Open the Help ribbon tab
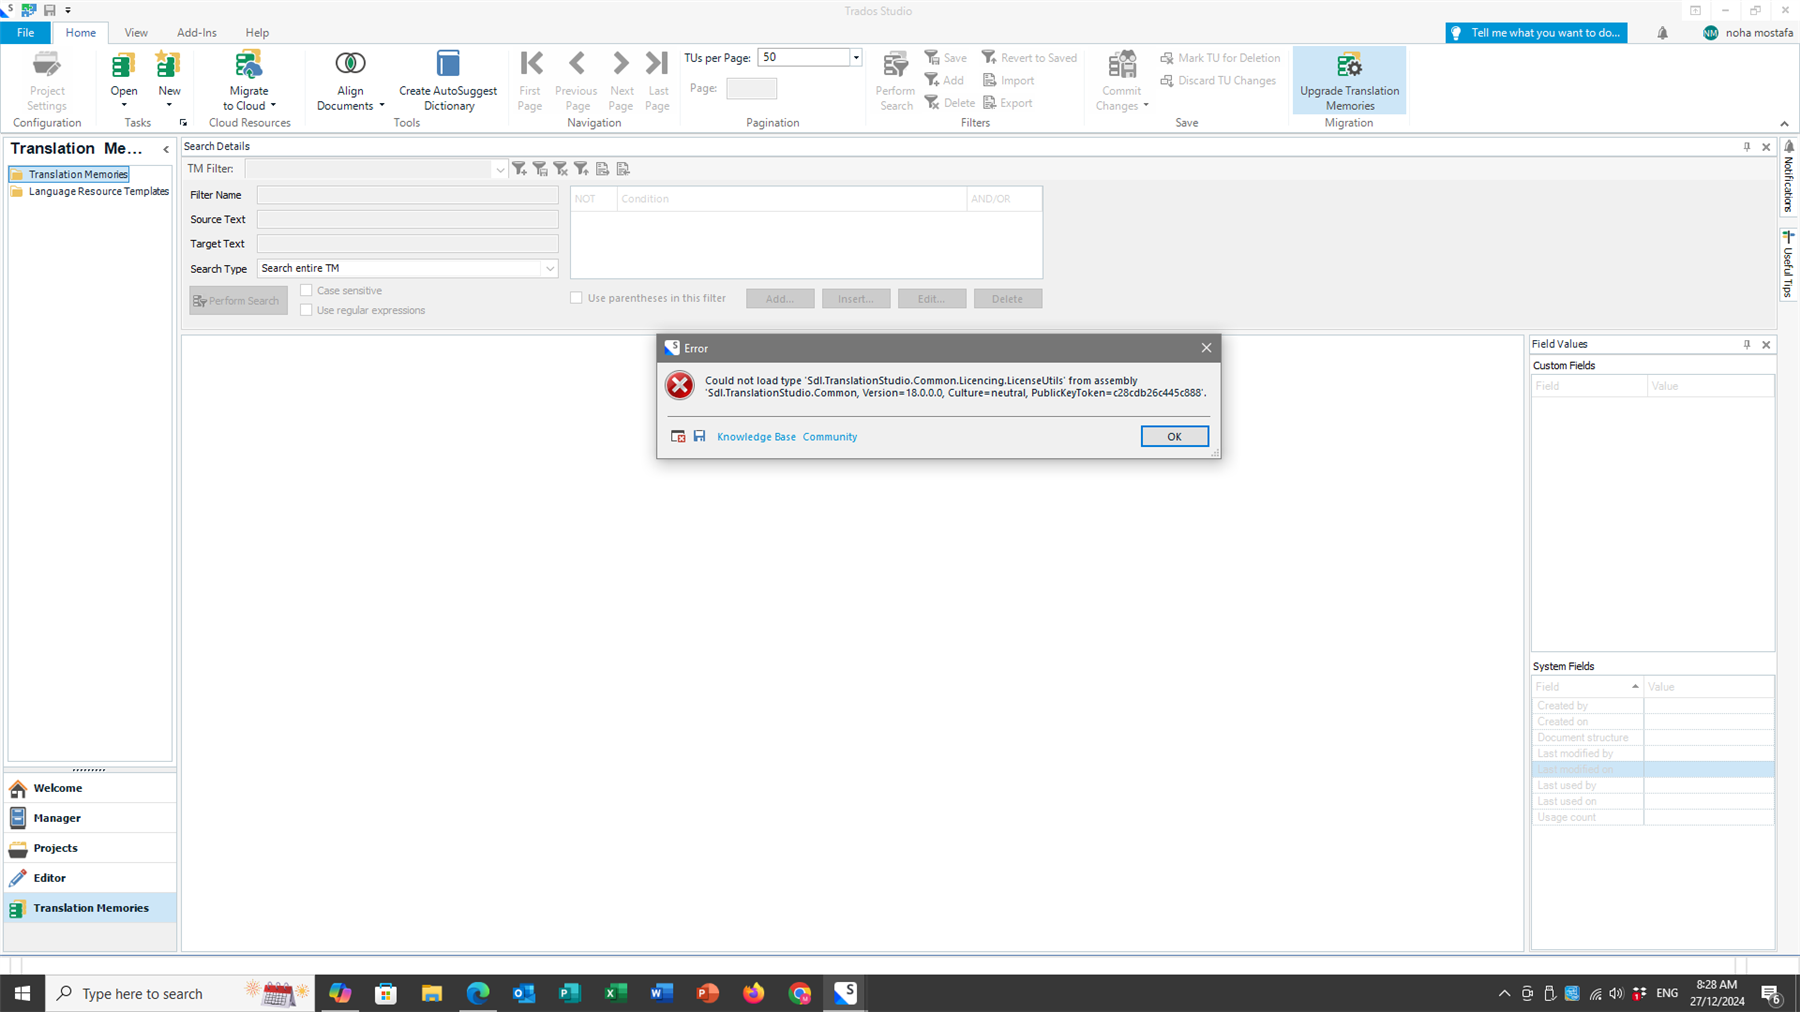This screenshot has width=1800, height=1012. pyautogui.click(x=257, y=32)
